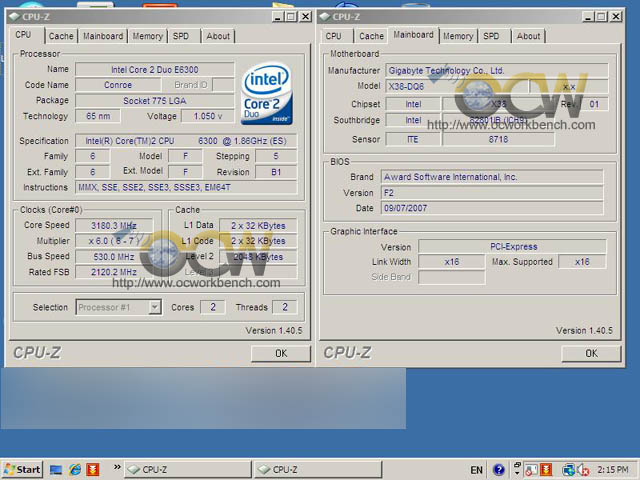Open Memory tab in left CPU-Z window

[x=147, y=36]
